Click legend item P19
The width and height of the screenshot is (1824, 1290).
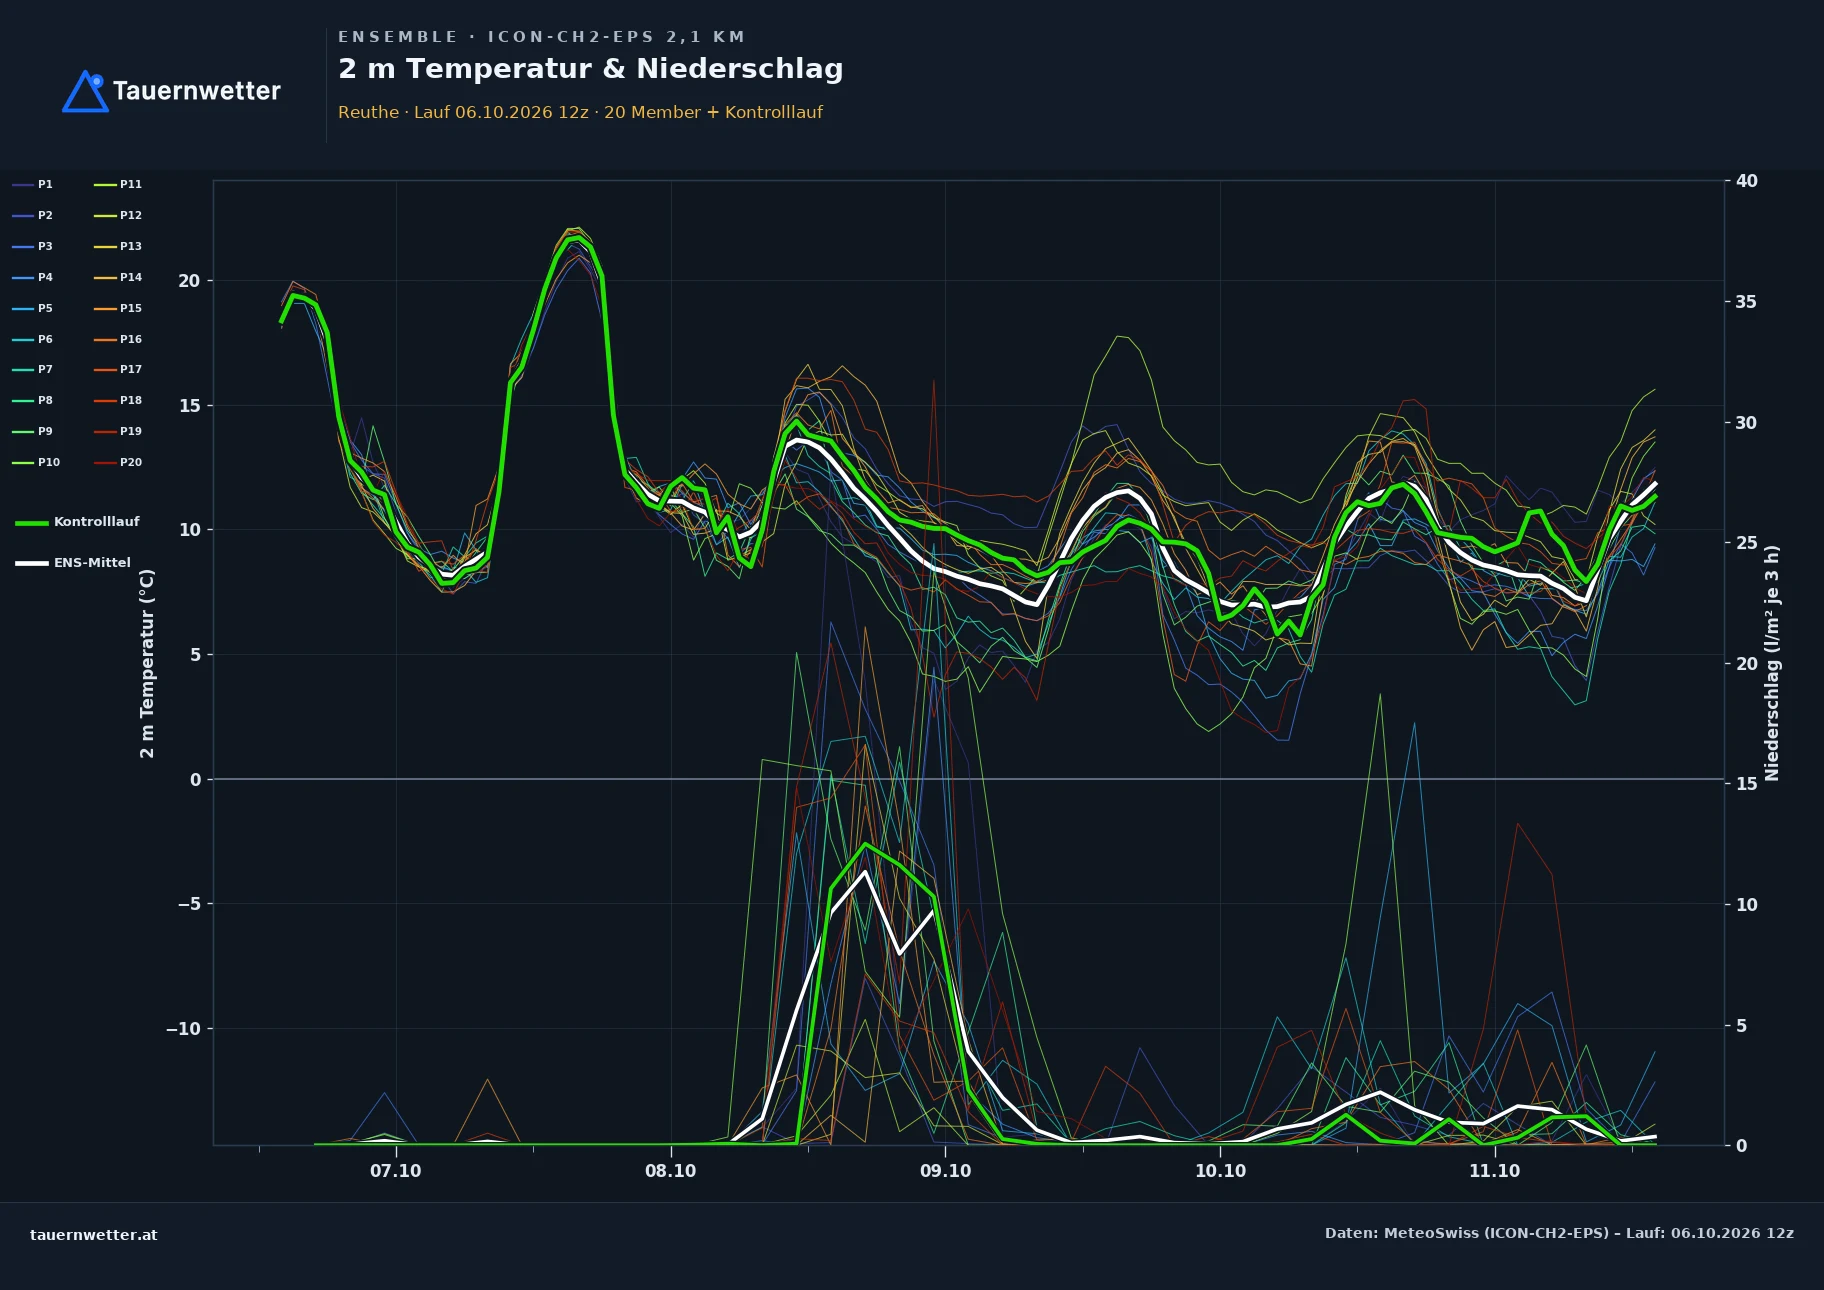coord(118,431)
